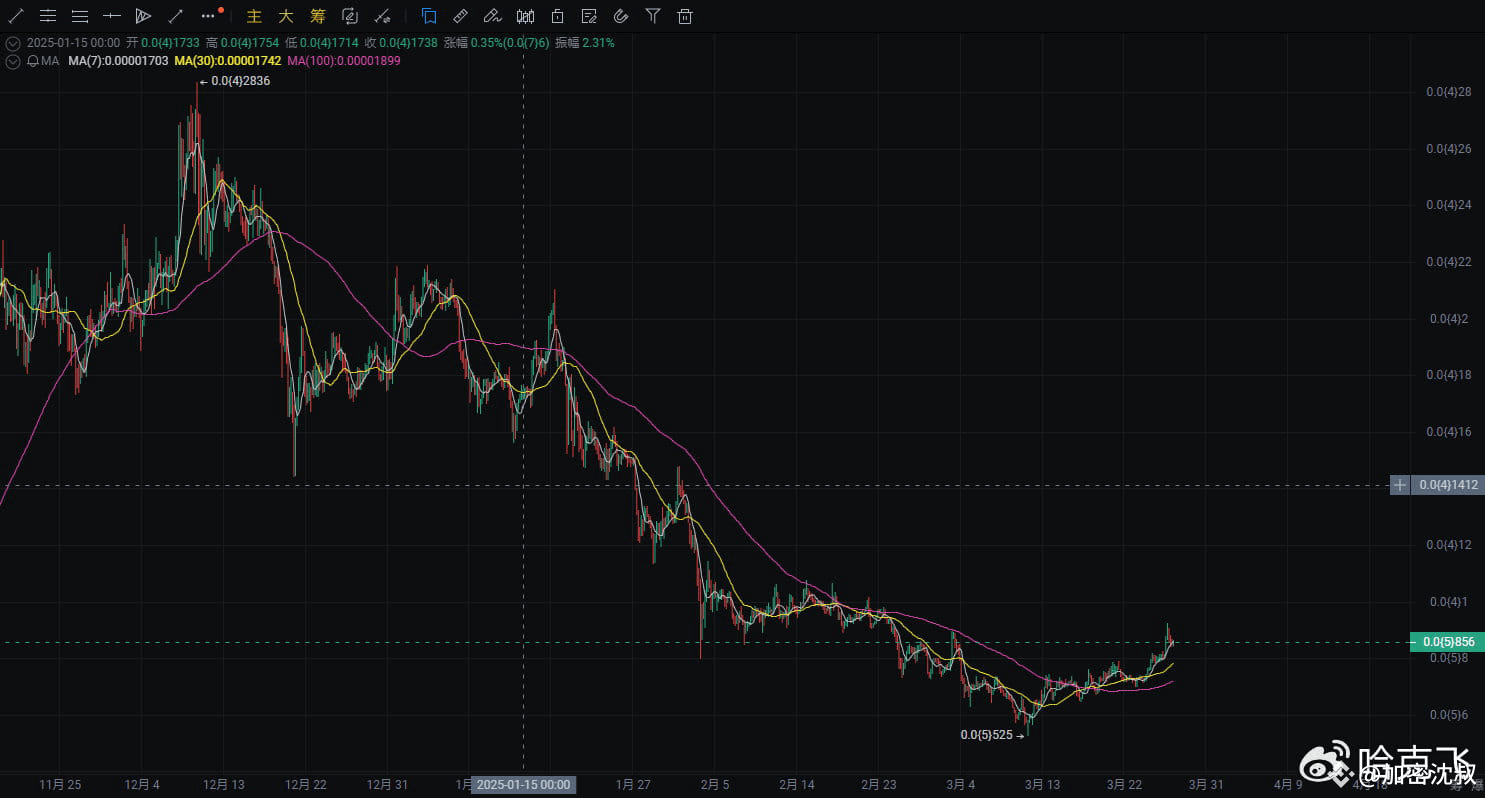The height and width of the screenshot is (798, 1485).
Task: Click the crosshair price label 0.0{4}1412
Action: [x=1447, y=485]
